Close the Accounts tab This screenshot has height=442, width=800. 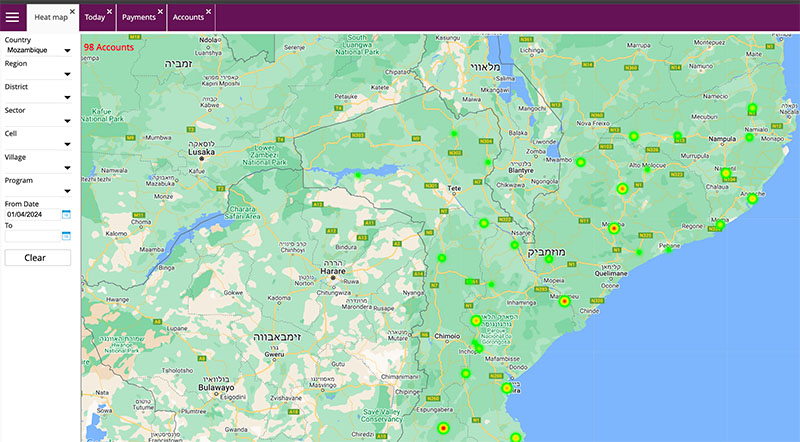[x=208, y=11]
